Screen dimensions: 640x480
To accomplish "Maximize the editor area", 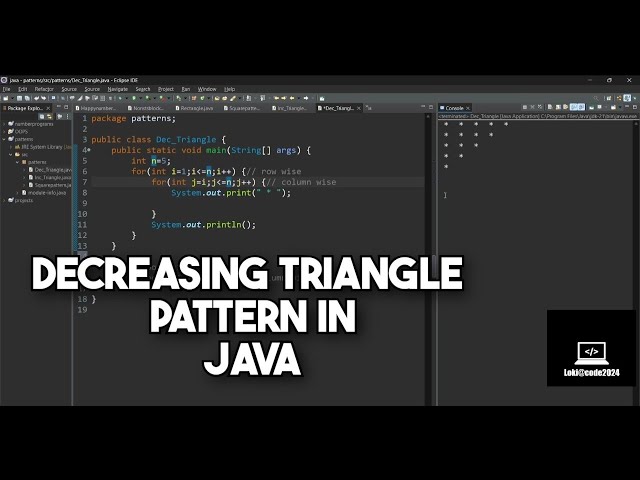I will click(431, 107).
